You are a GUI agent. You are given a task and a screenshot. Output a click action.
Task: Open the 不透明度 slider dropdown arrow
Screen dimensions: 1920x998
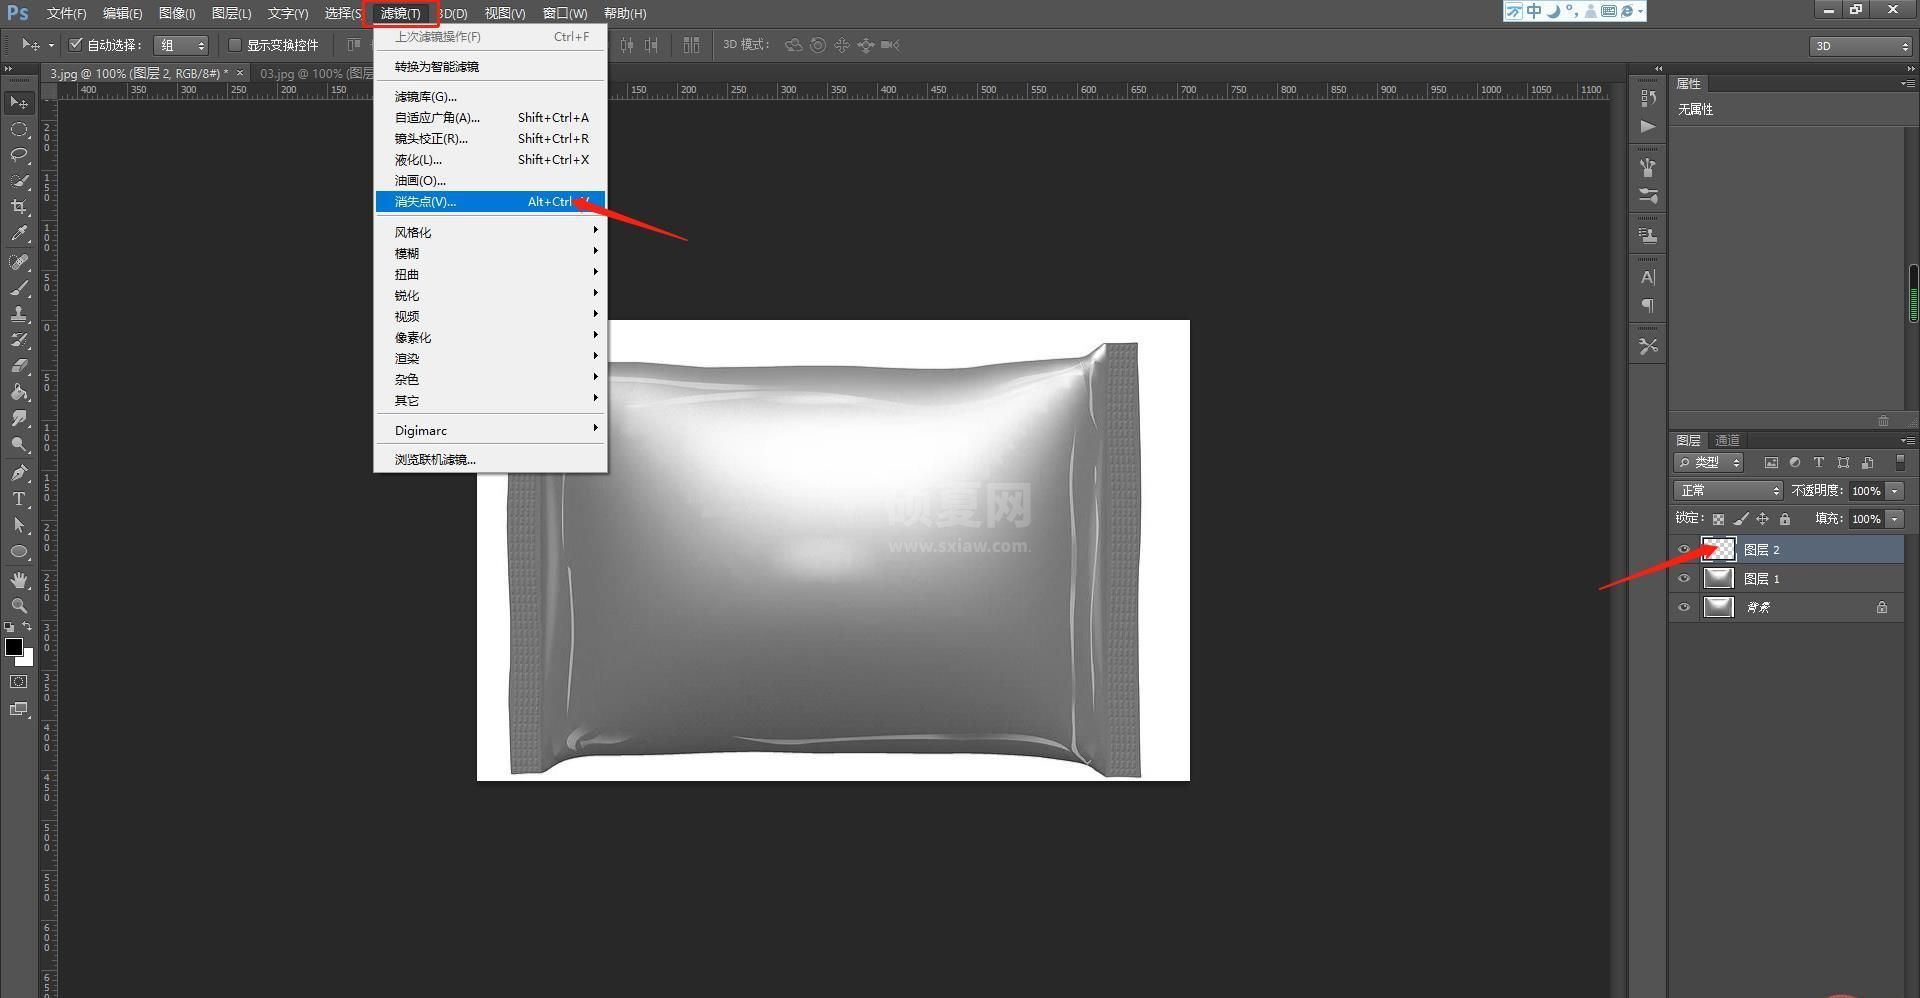coord(1894,491)
